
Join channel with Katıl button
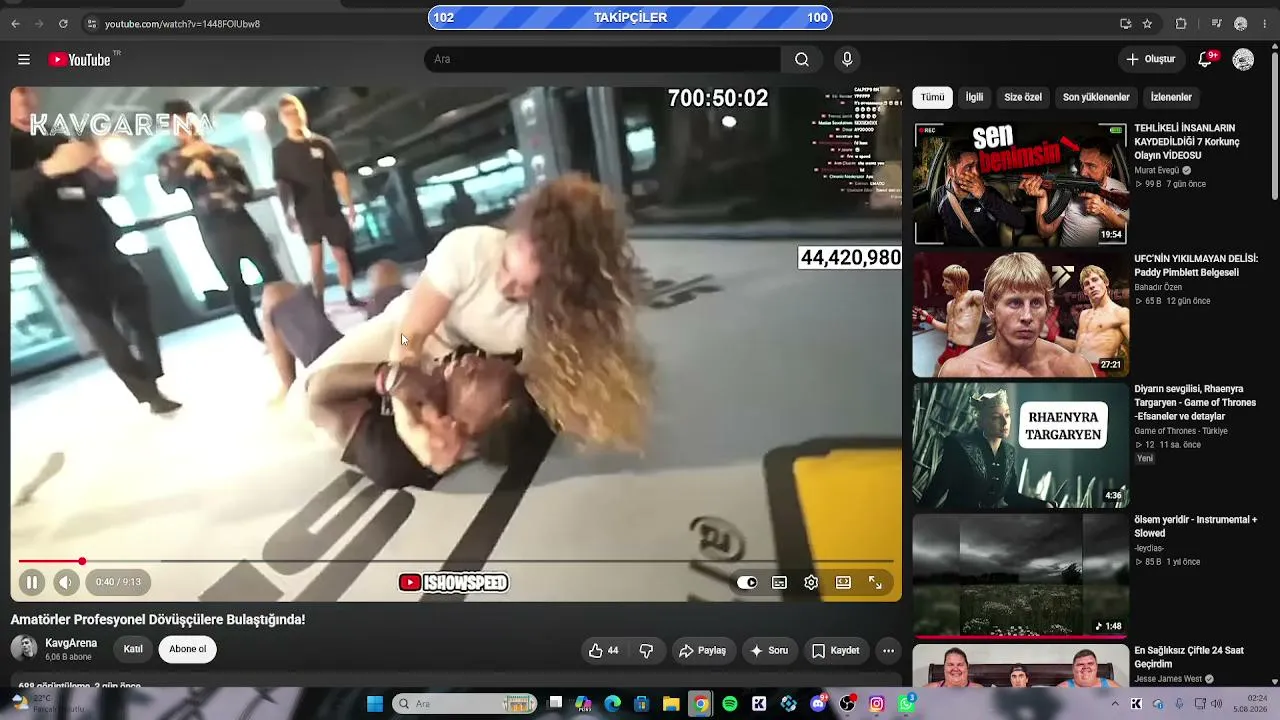pos(133,649)
